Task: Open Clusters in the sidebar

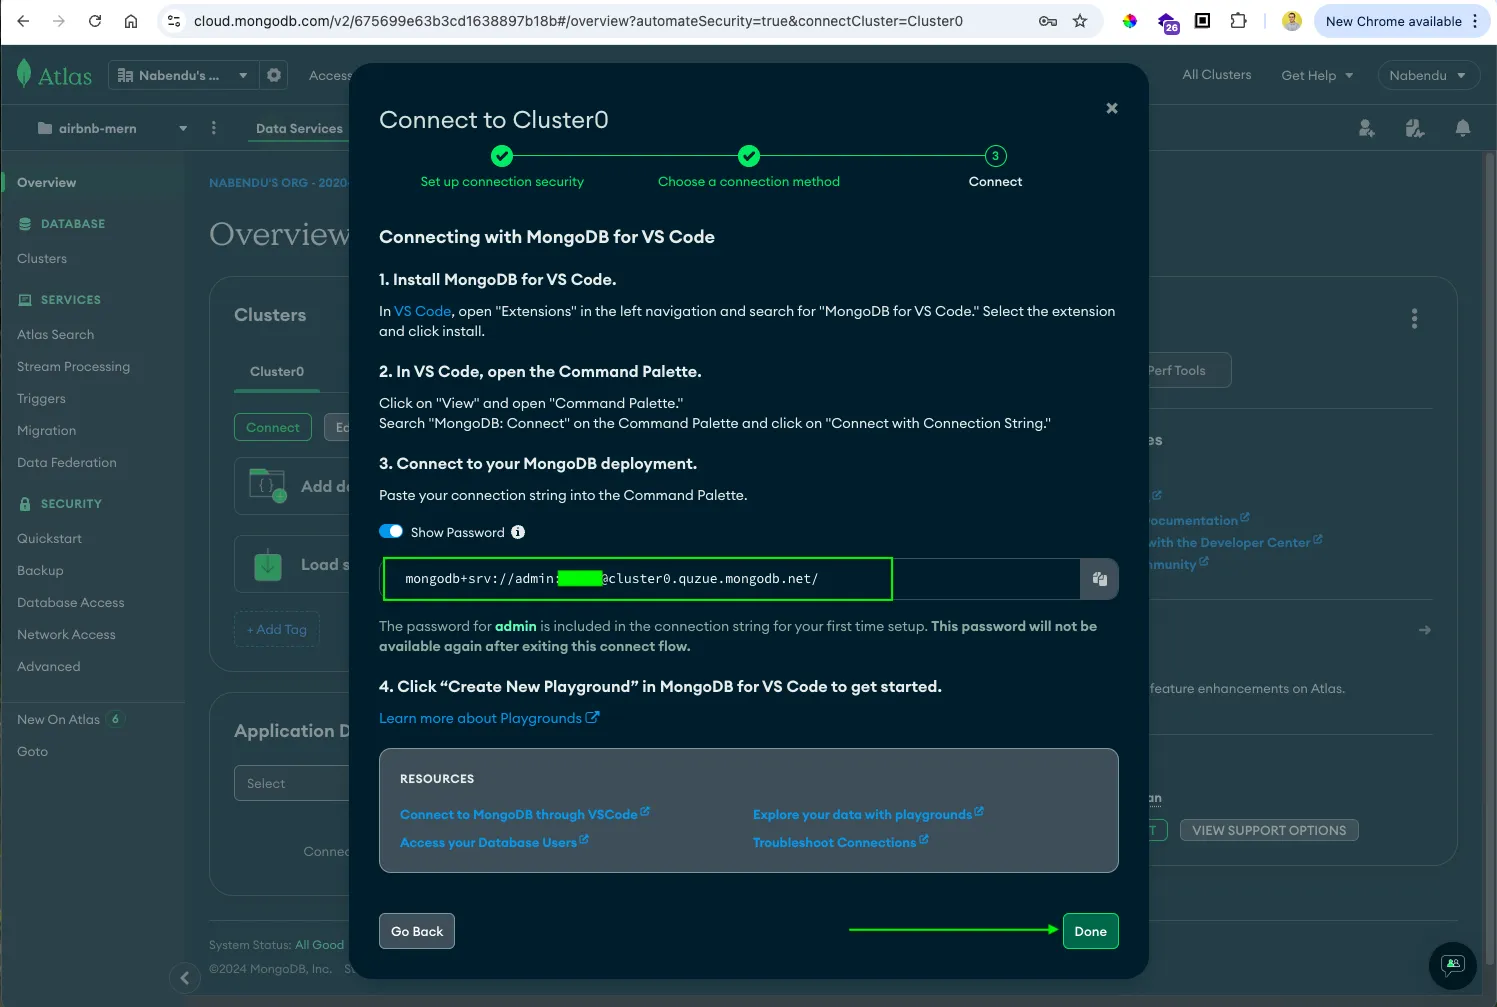Action: (42, 258)
